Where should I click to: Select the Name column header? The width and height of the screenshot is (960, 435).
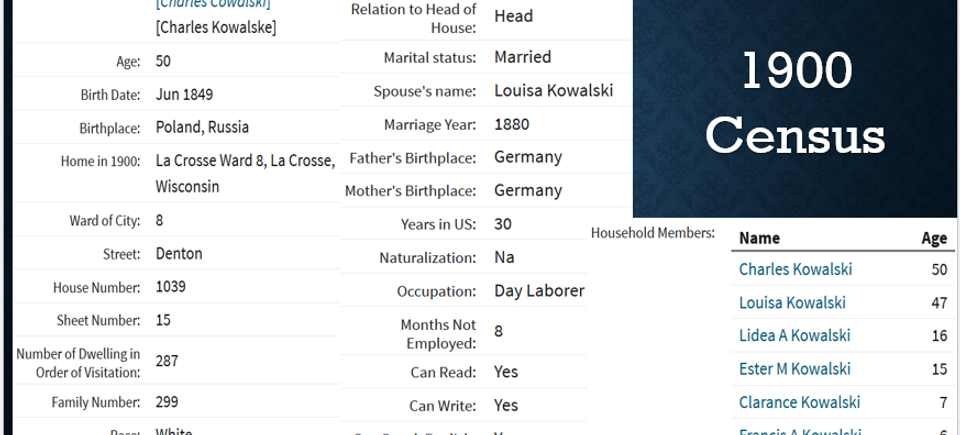pos(759,238)
